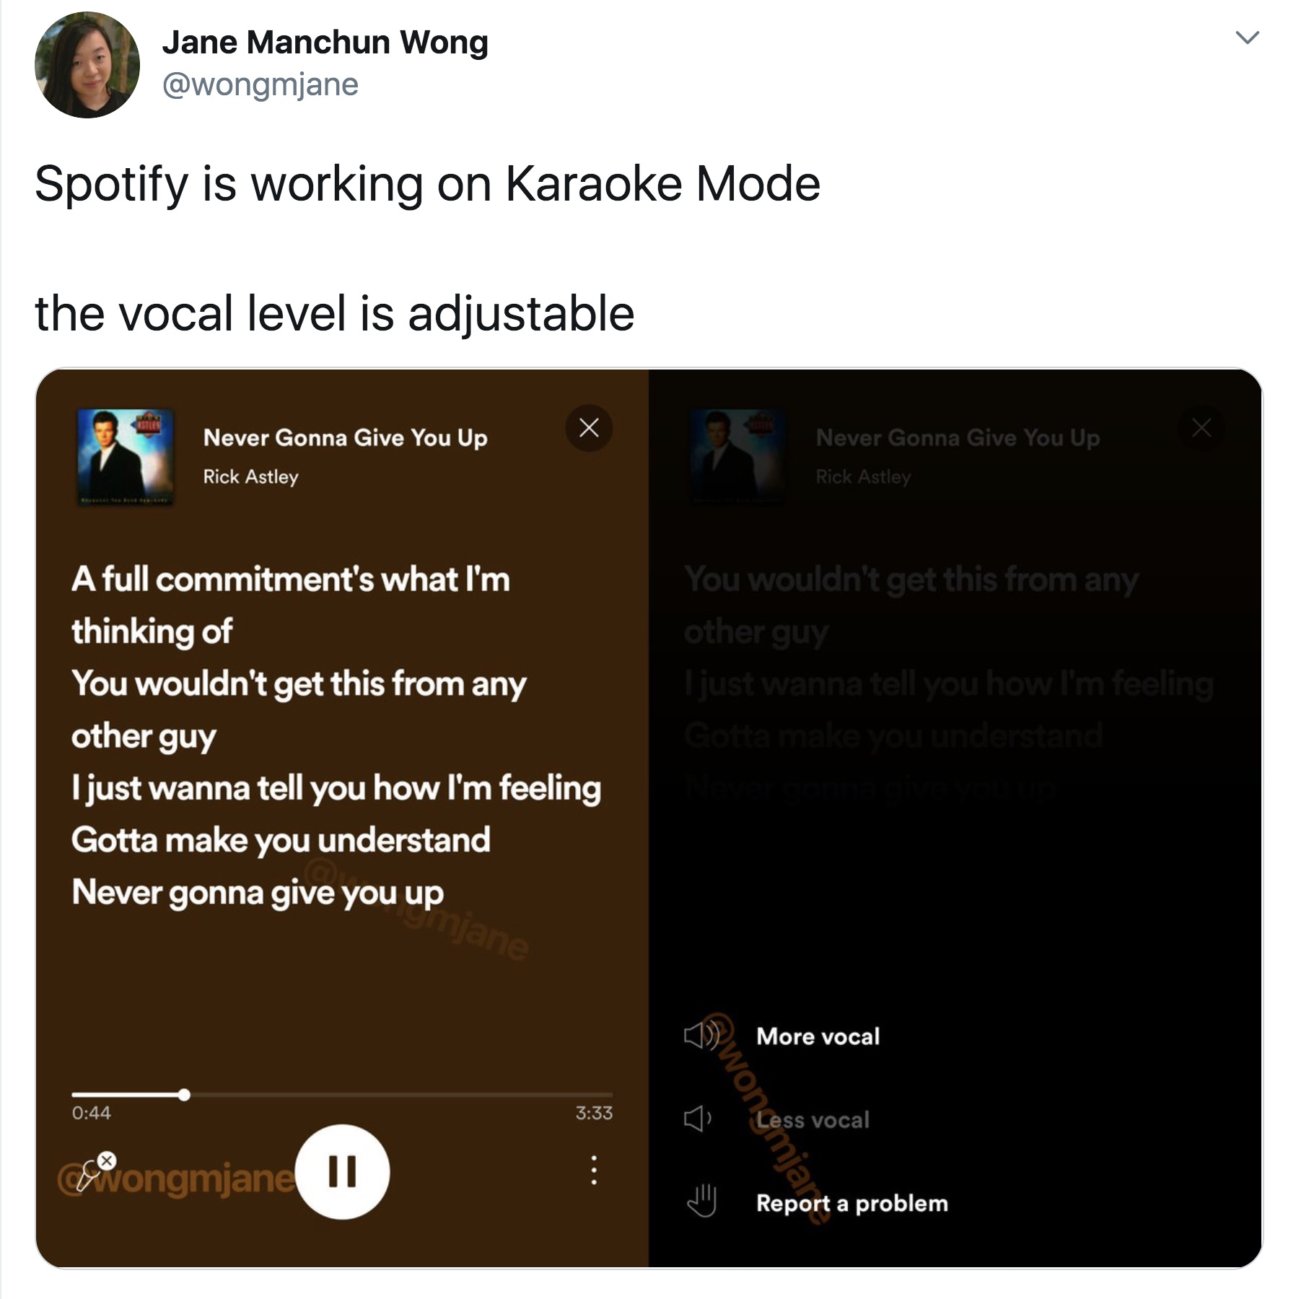Image resolution: width=1296 pixels, height=1299 pixels.
Task: Click the dimmed X in the right panel
Action: click(1202, 428)
